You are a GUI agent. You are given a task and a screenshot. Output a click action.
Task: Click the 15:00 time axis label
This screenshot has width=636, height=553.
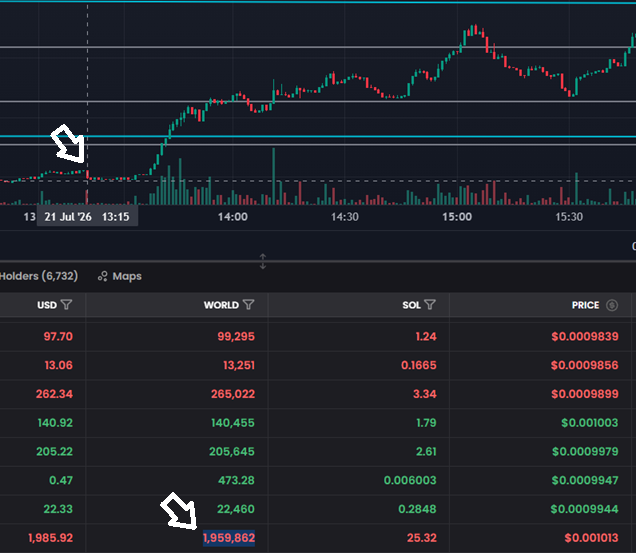click(x=457, y=217)
